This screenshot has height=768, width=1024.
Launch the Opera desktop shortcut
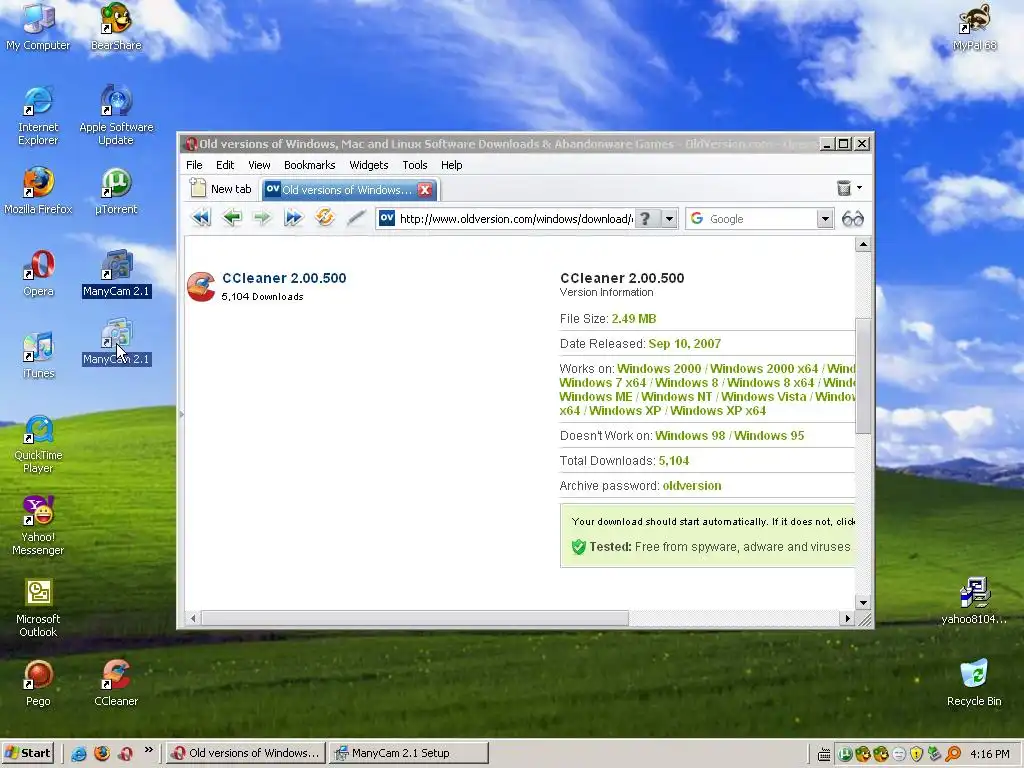pos(38,273)
